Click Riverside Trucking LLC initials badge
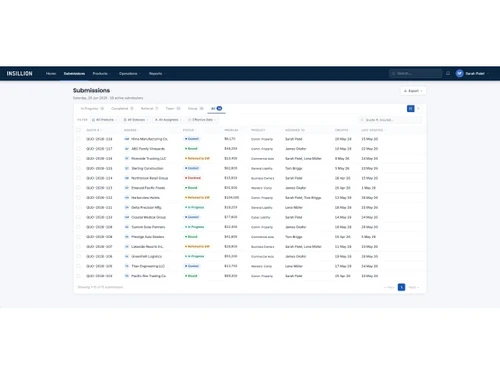 tap(127, 158)
